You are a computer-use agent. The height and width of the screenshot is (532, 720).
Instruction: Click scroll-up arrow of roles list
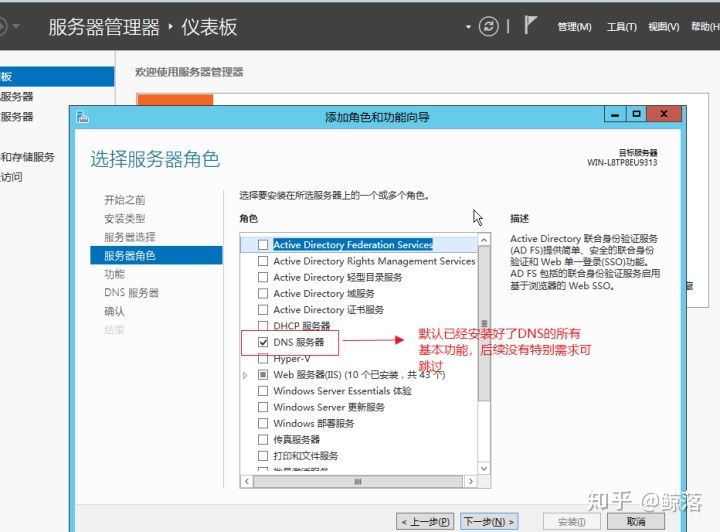[484, 240]
